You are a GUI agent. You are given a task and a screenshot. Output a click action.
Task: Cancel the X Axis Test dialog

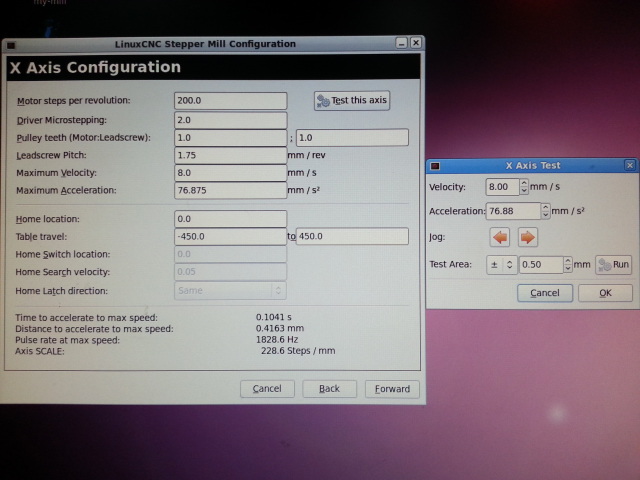click(x=545, y=293)
